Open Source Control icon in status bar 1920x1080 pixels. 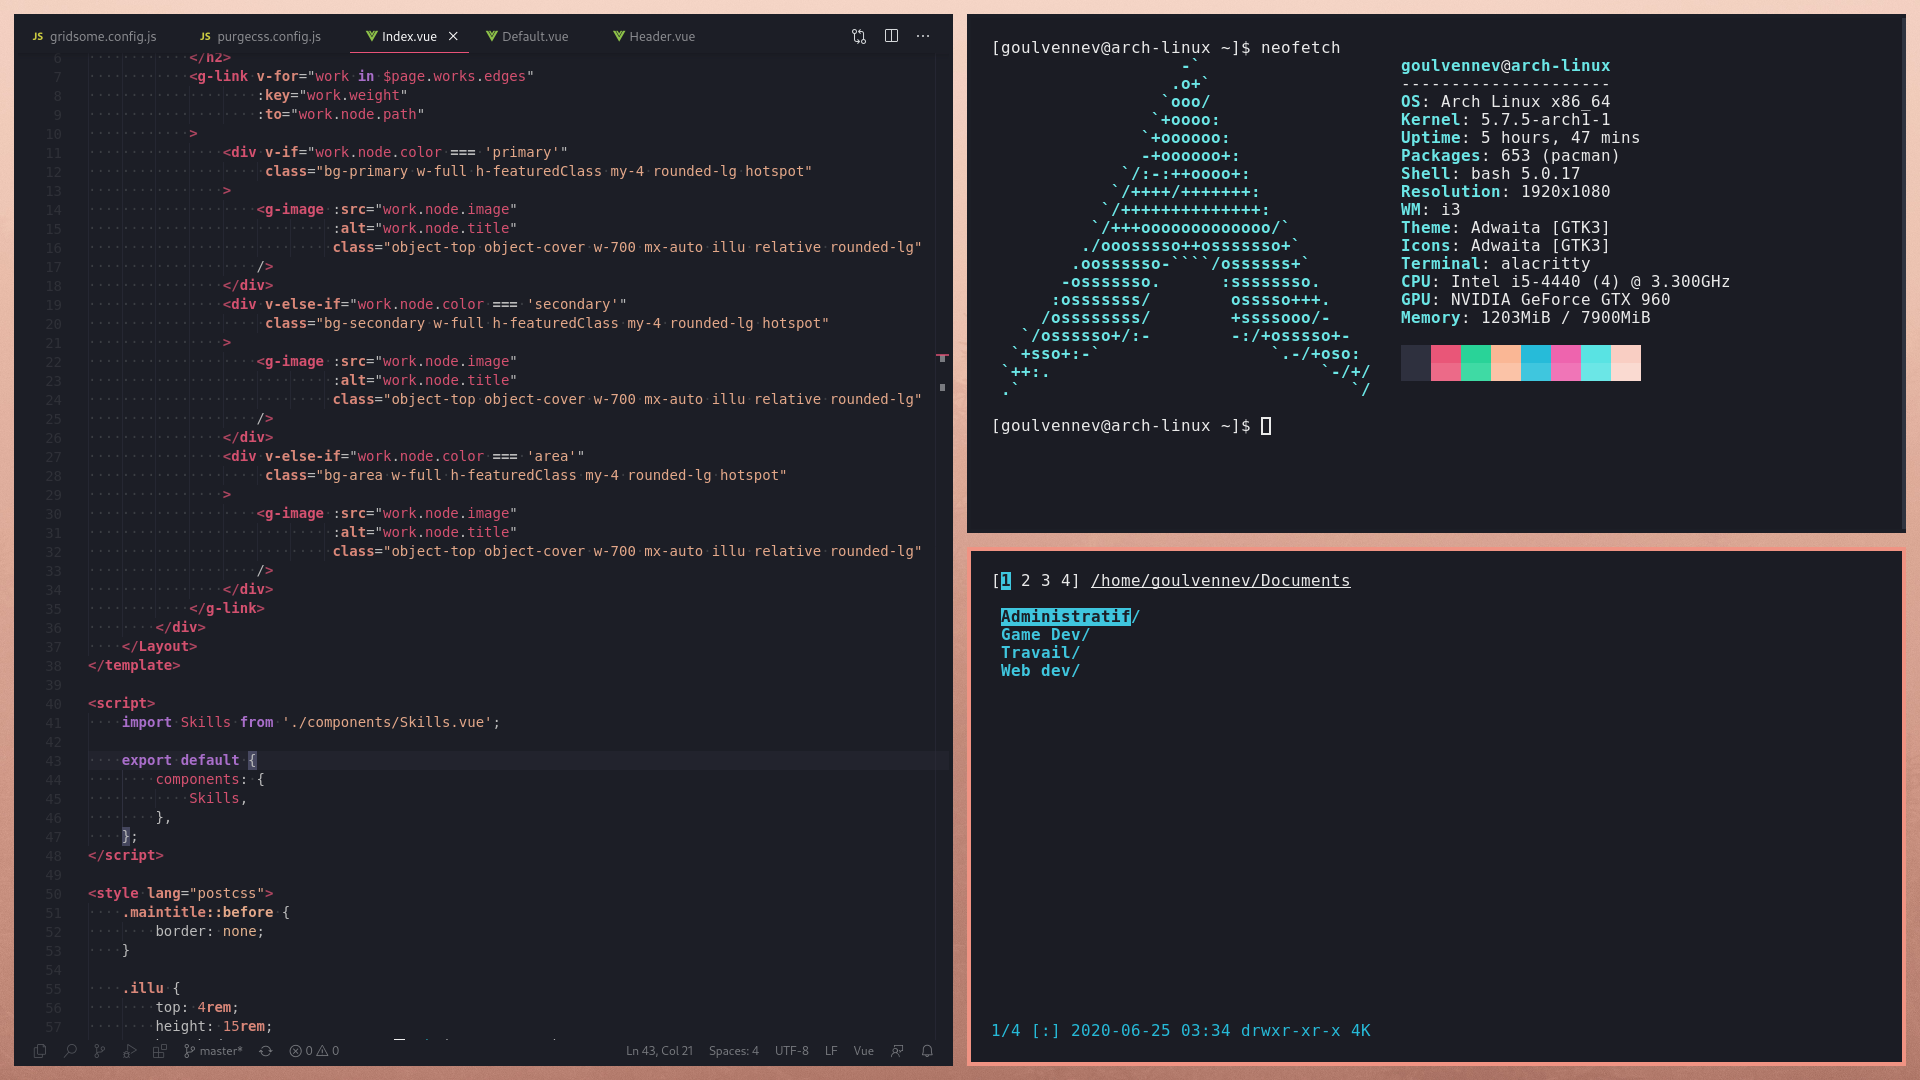pyautogui.click(x=100, y=1051)
